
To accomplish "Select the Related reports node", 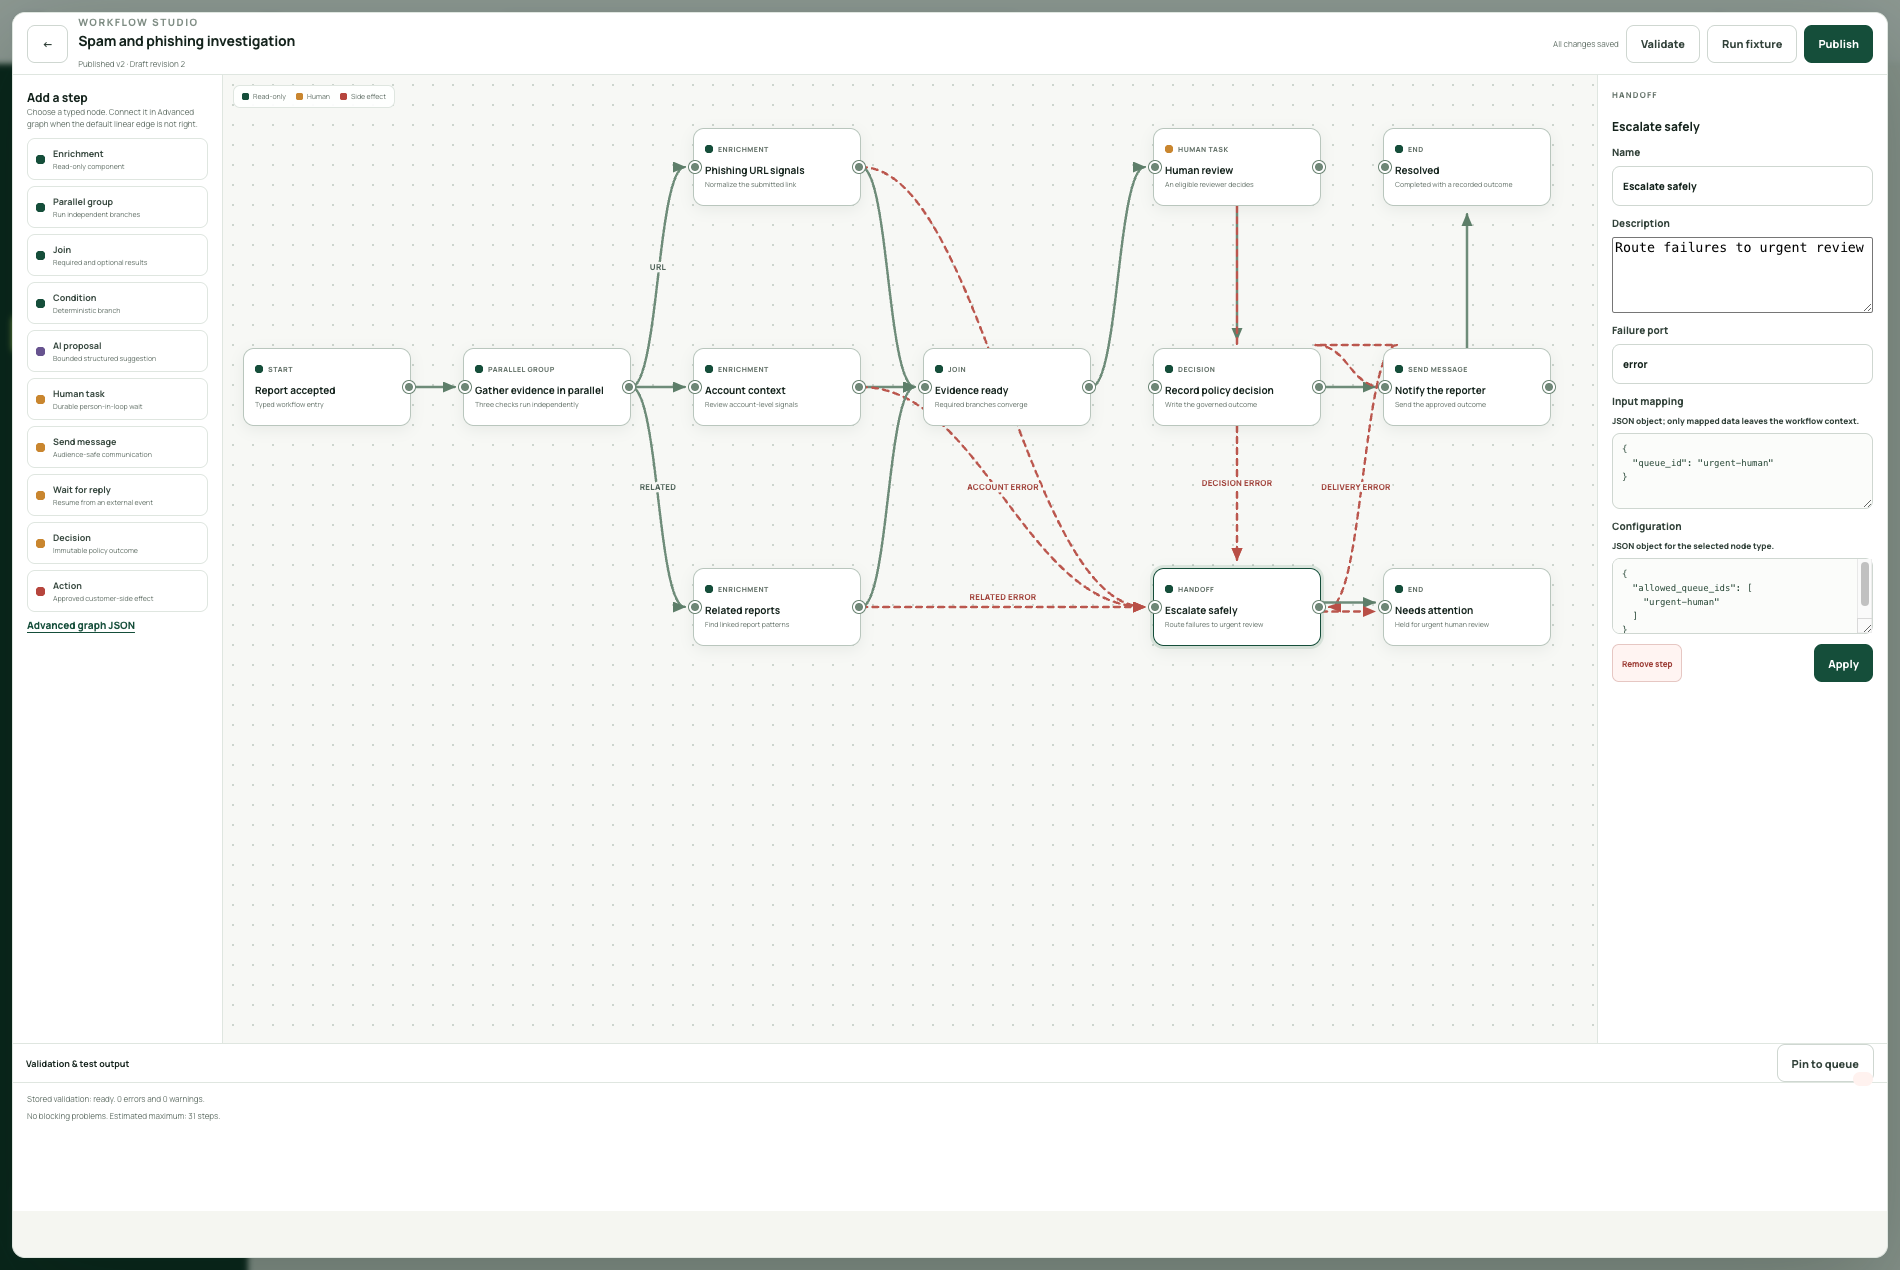I will pos(777,607).
